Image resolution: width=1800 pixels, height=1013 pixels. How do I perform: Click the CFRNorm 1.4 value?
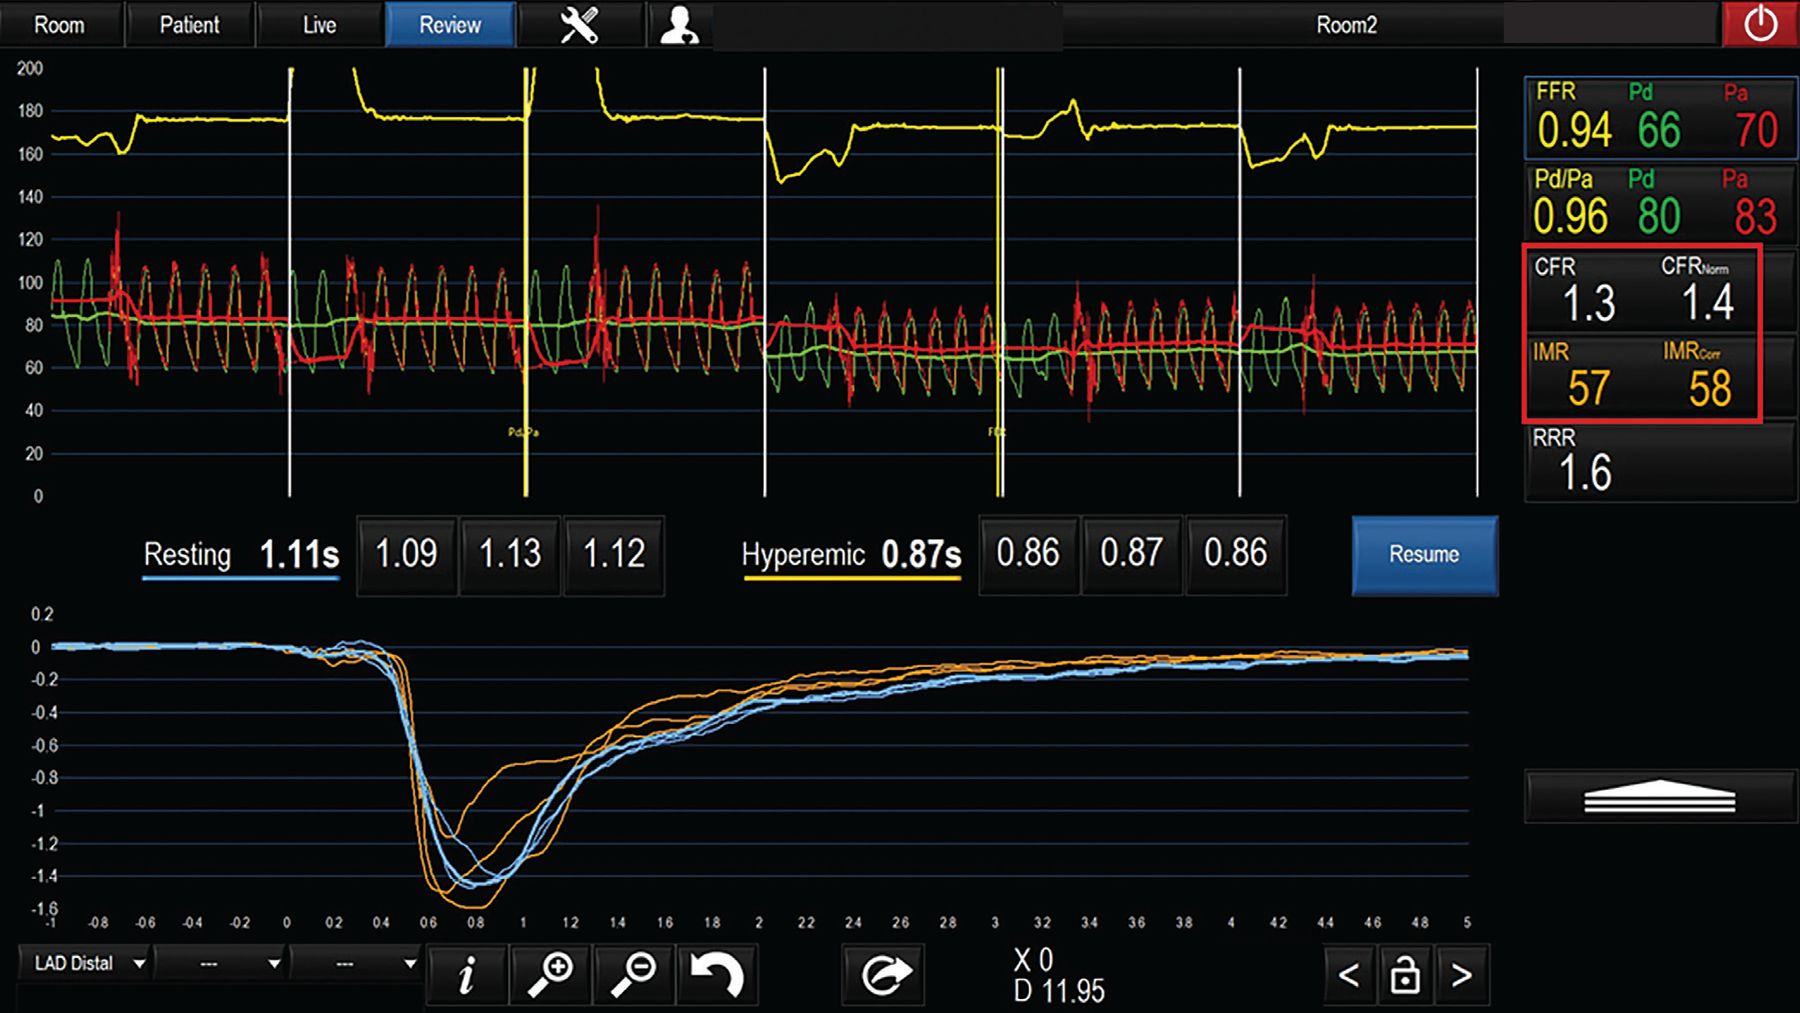point(1708,303)
